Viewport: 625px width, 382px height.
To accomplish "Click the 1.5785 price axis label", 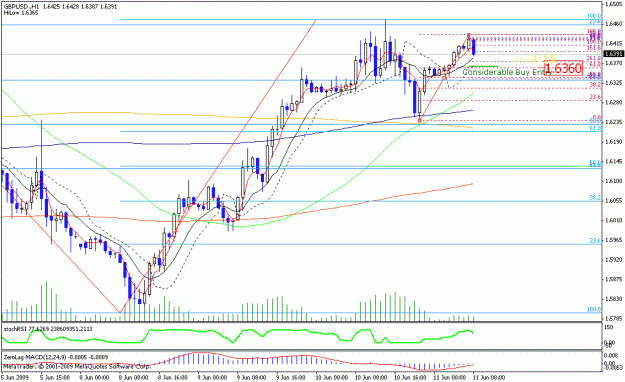I will (x=614, y=319).
